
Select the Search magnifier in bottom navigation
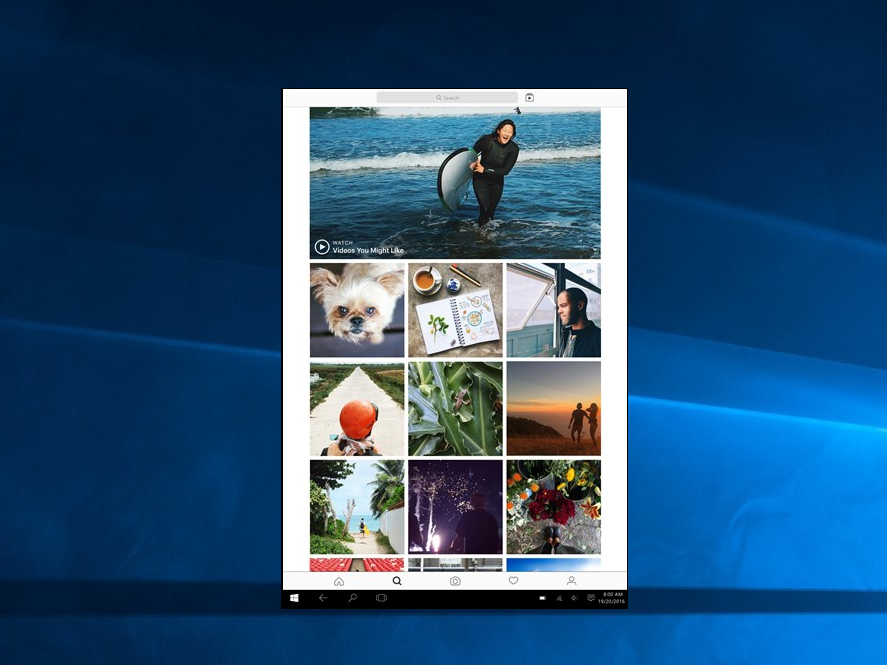point(397,580)
